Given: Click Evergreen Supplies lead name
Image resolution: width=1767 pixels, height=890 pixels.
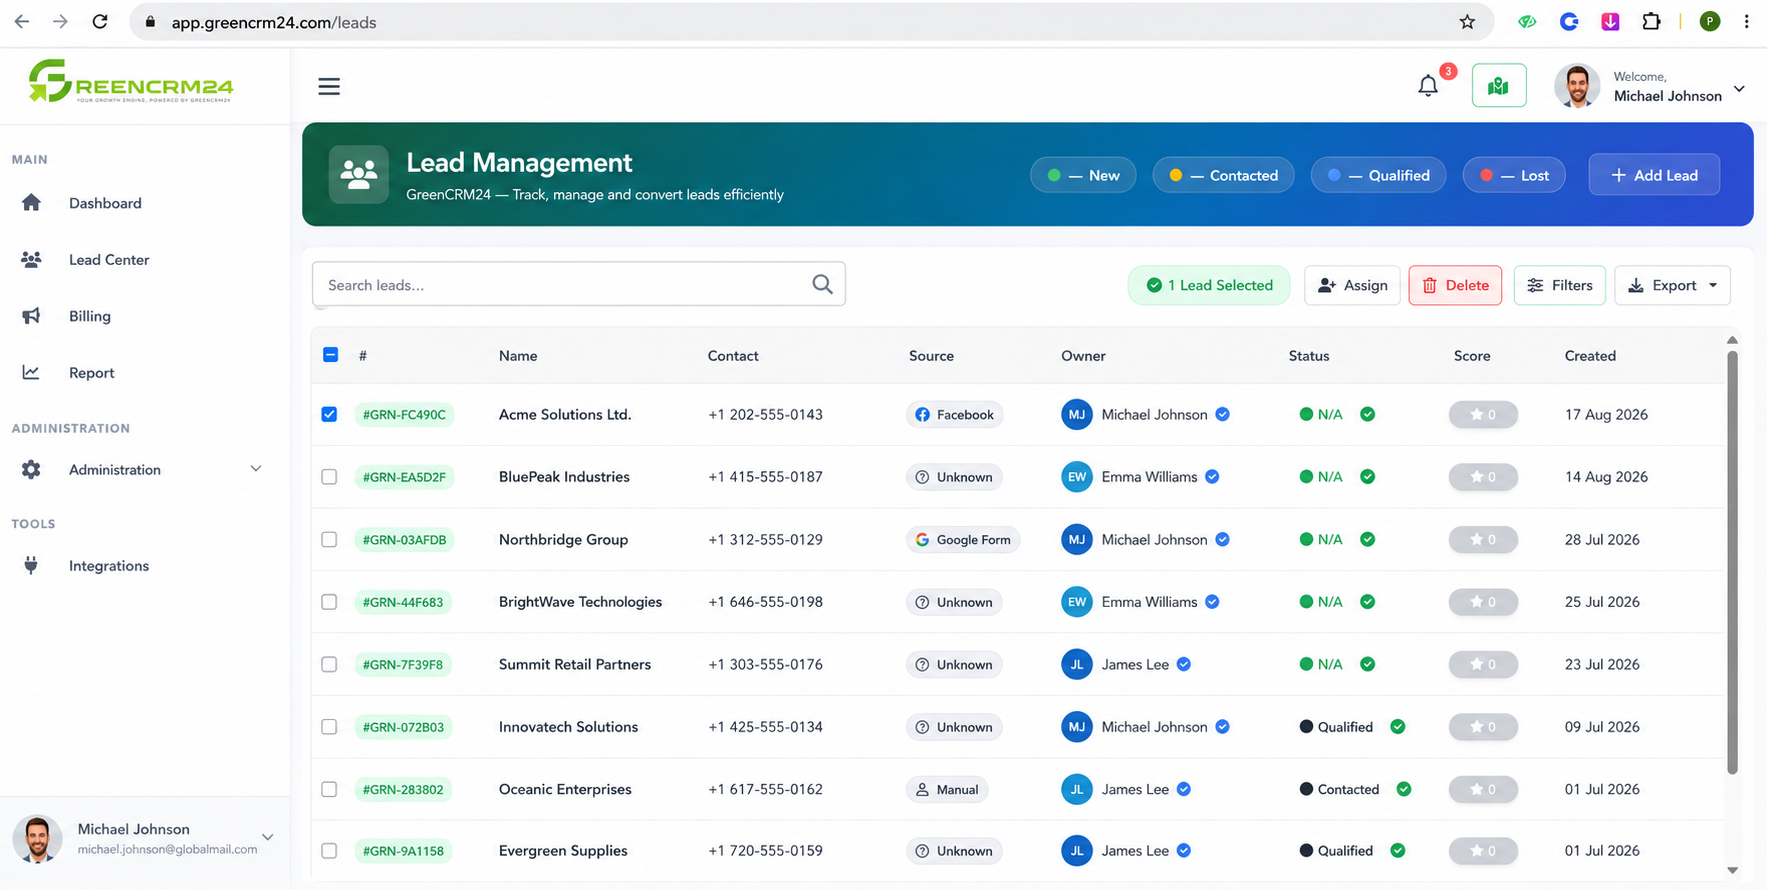Looking at the screenshot, I should [x=563, y=851].
